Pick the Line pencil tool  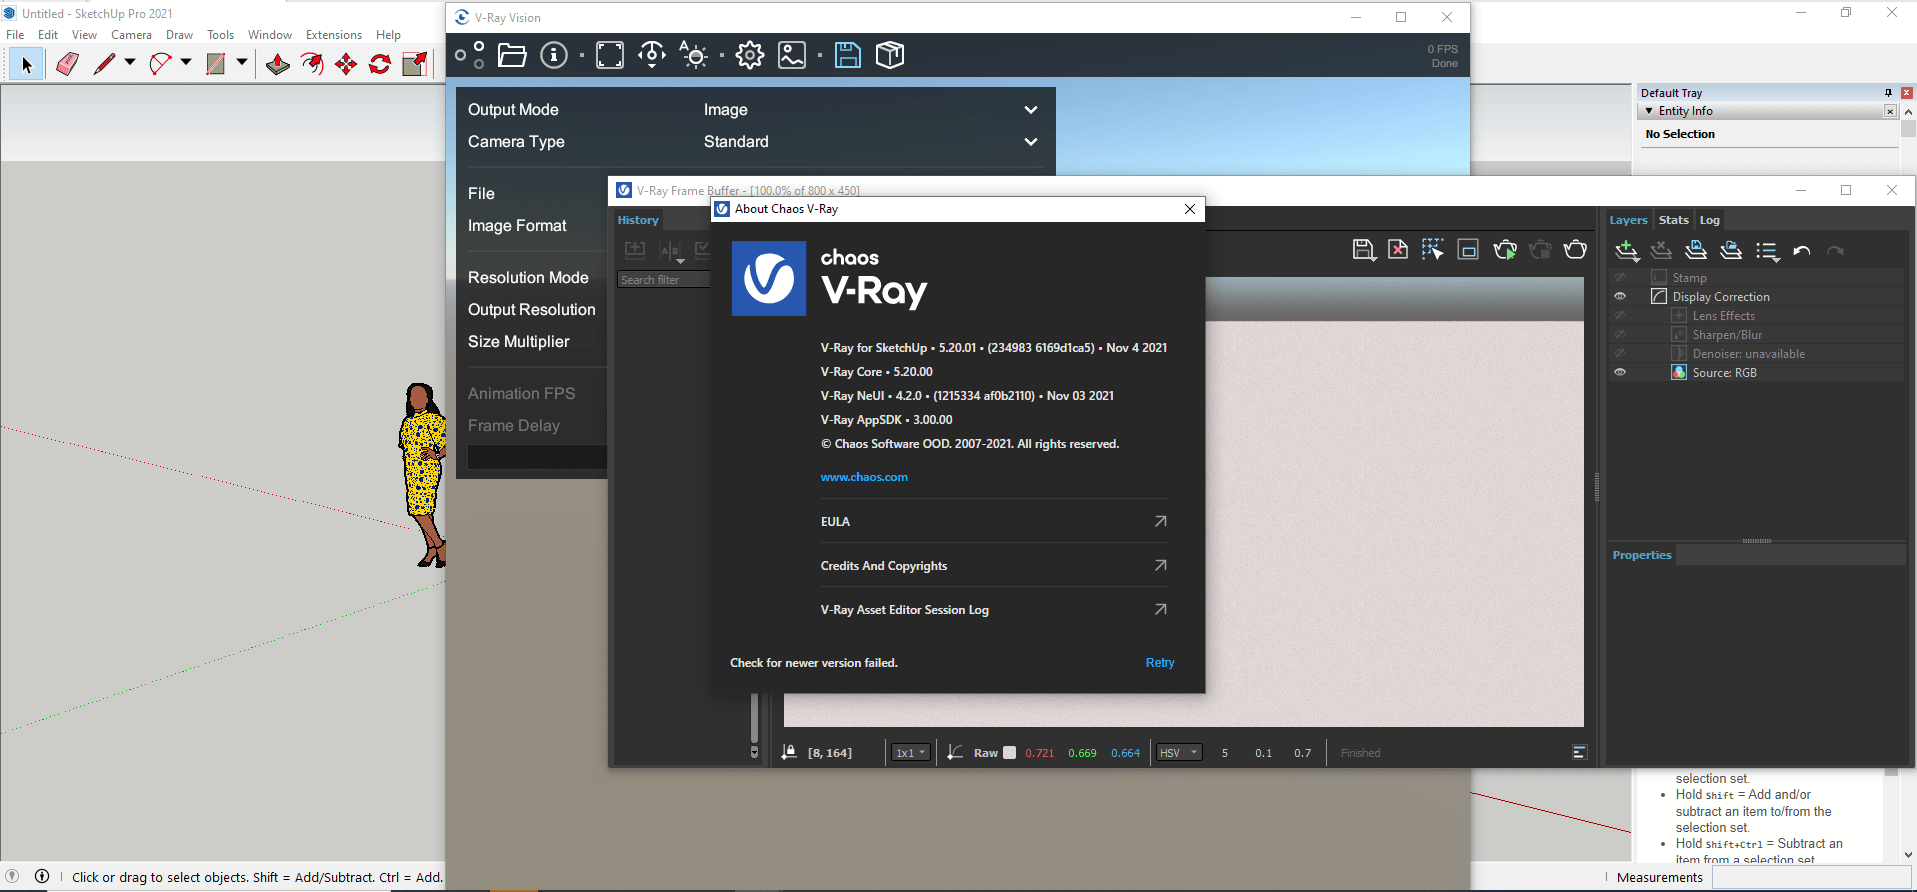pyautogui.click(x=104, y=64)
